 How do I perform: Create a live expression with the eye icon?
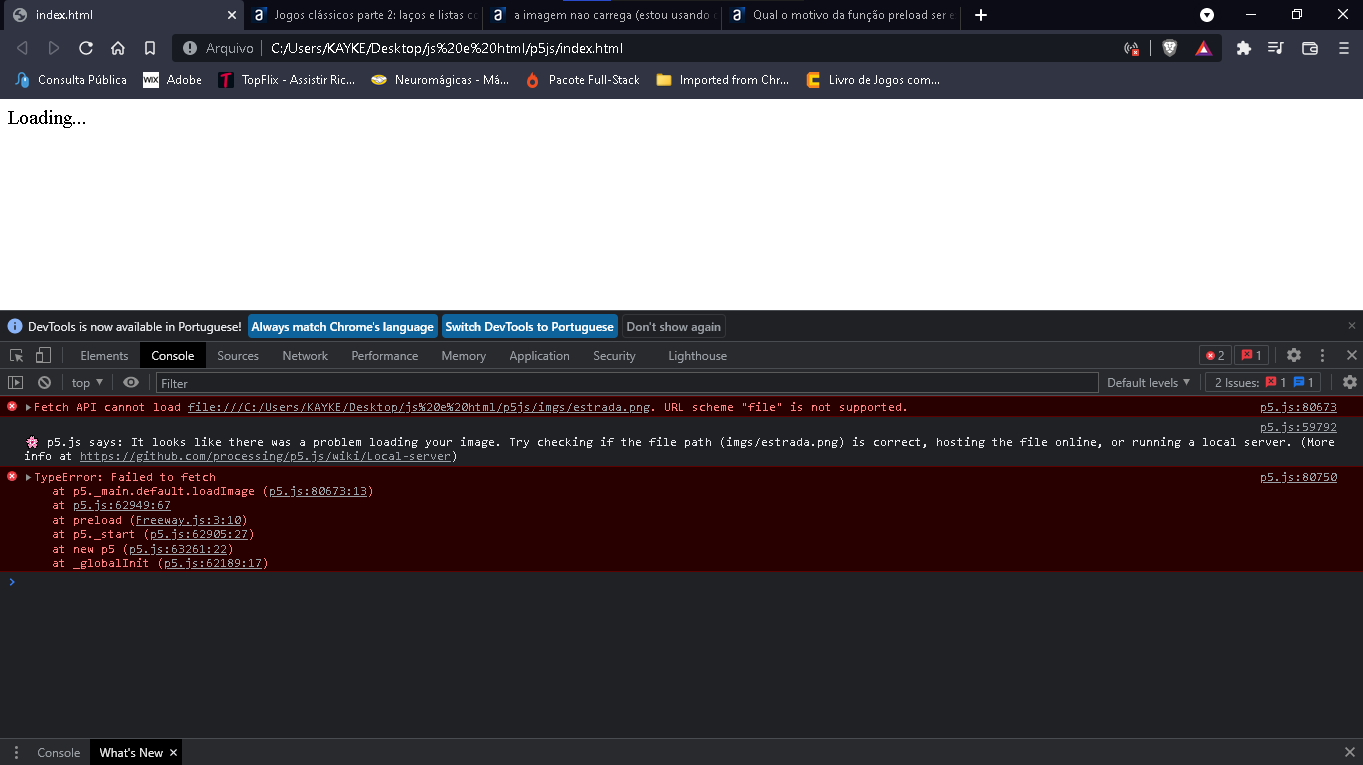tap(131, 383)
